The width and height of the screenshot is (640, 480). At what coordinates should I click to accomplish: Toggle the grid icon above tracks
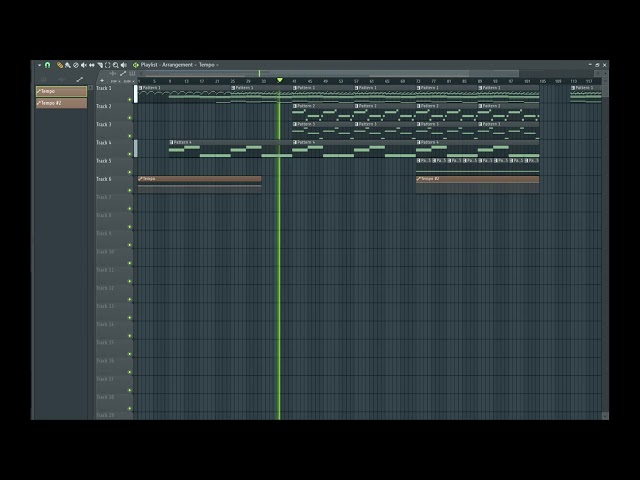point(132,73)
